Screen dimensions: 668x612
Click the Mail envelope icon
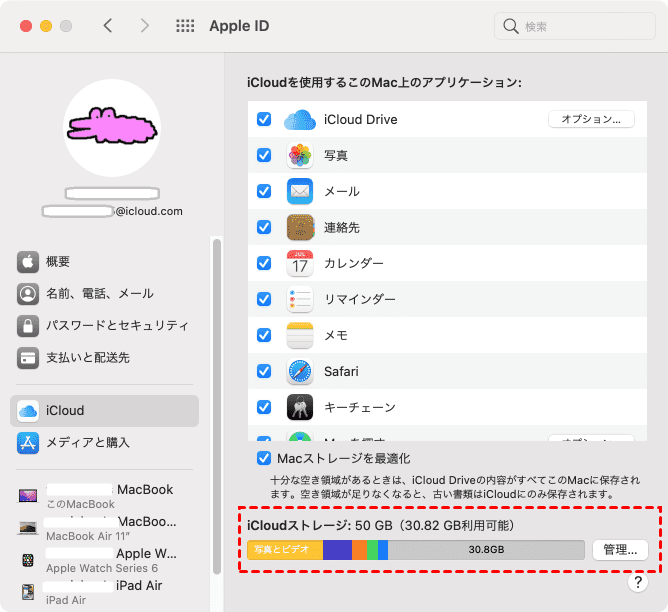(x=300, y=191)
